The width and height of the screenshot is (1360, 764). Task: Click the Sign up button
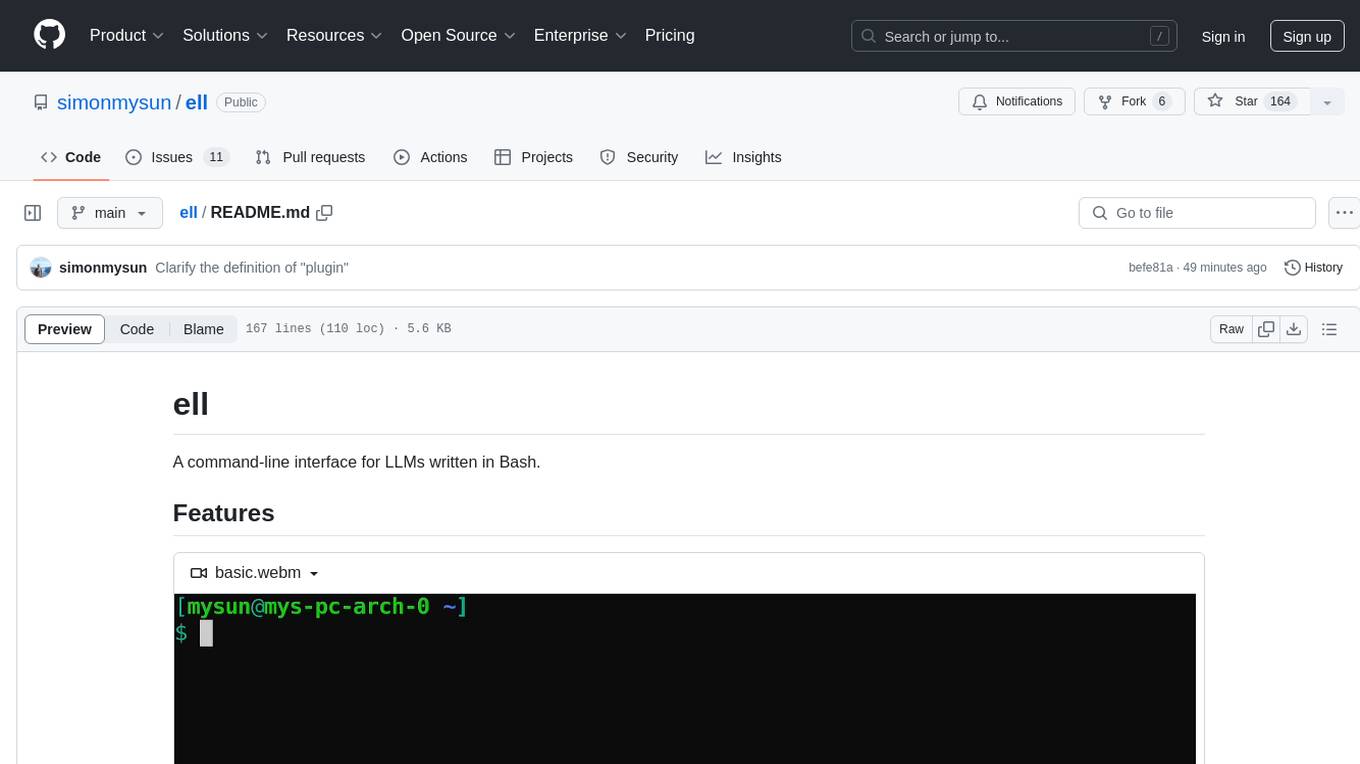tap(1307, 36)
